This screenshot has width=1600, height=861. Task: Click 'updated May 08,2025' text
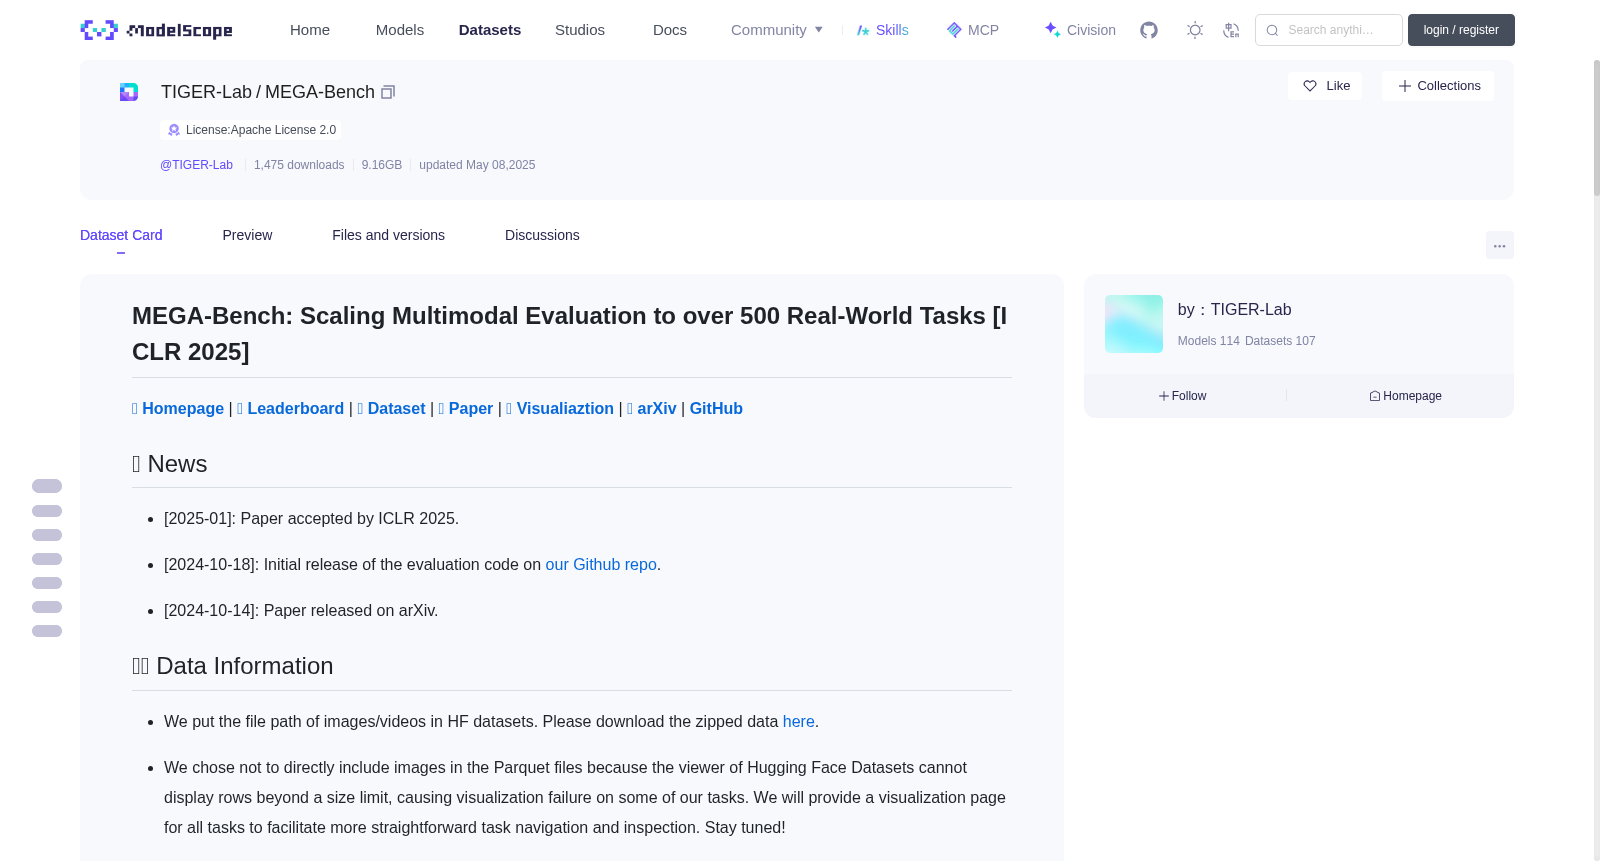[x=477, y=165]
